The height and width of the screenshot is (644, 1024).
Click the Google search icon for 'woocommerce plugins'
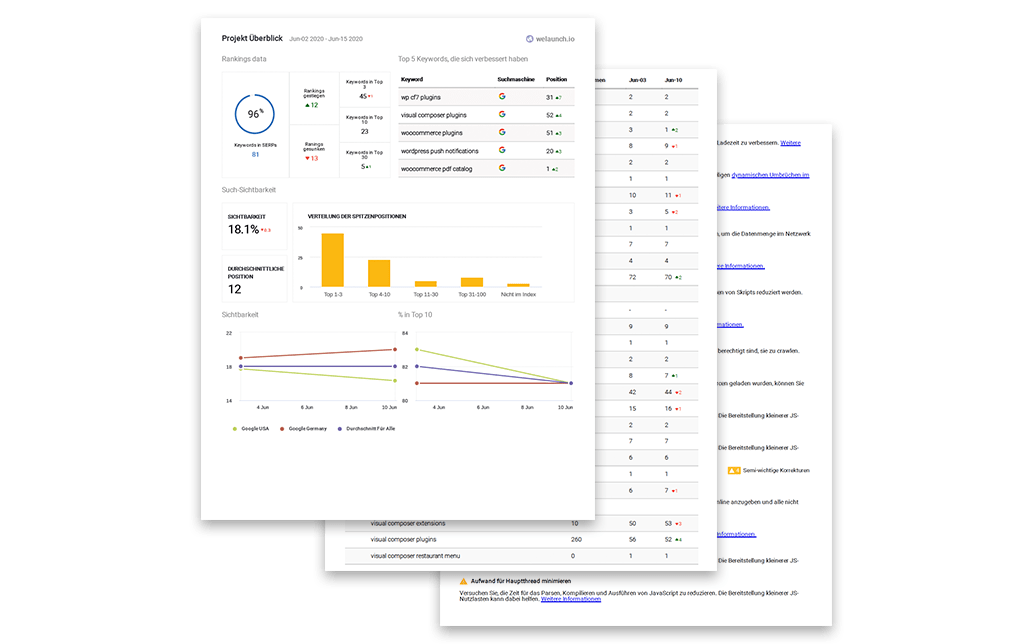[502, 132]
